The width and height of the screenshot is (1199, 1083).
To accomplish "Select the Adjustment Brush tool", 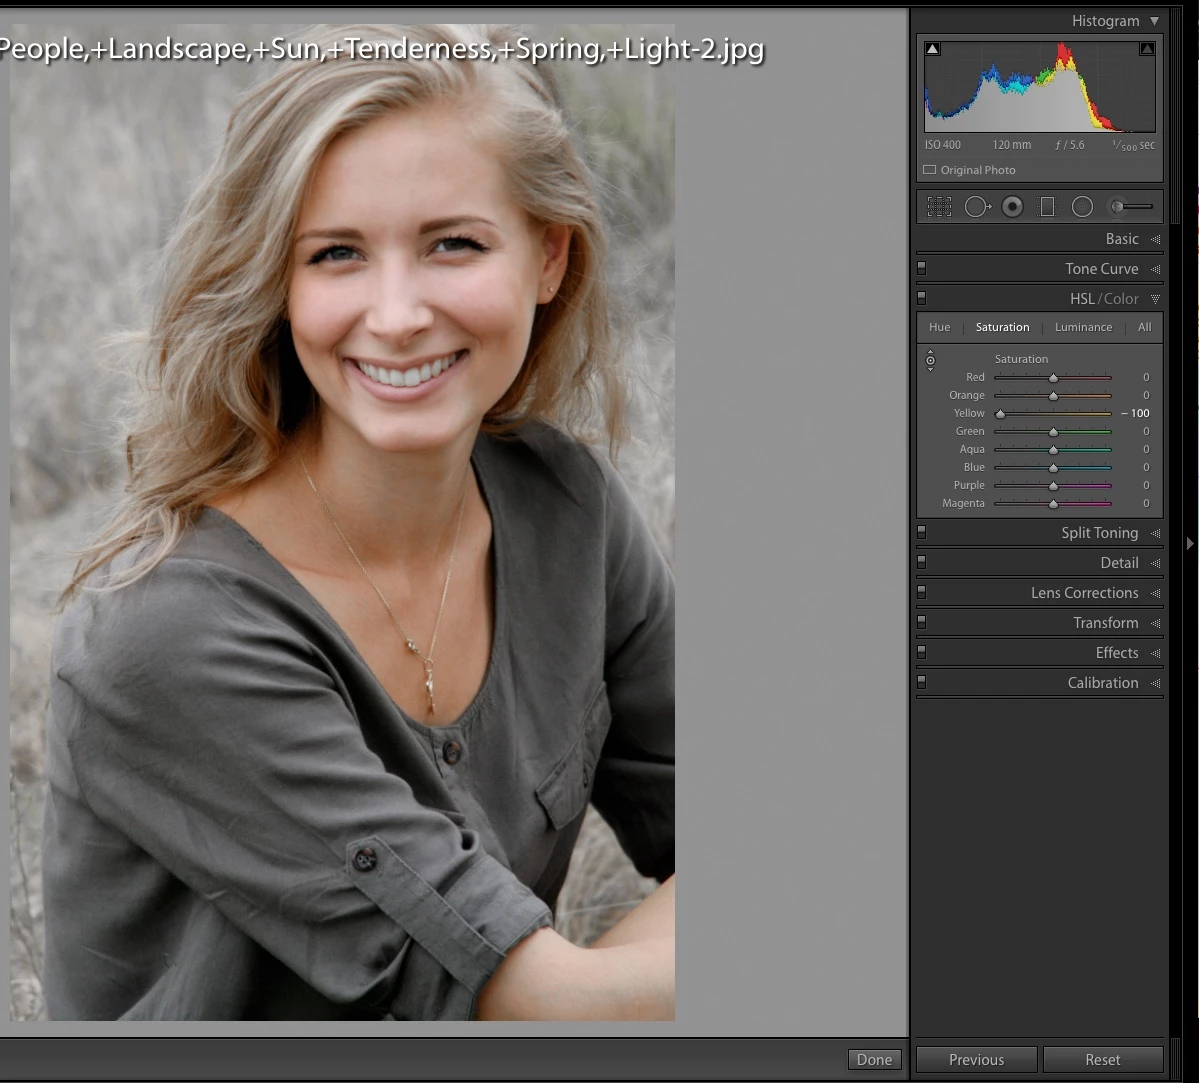I will coord(1131,207).
